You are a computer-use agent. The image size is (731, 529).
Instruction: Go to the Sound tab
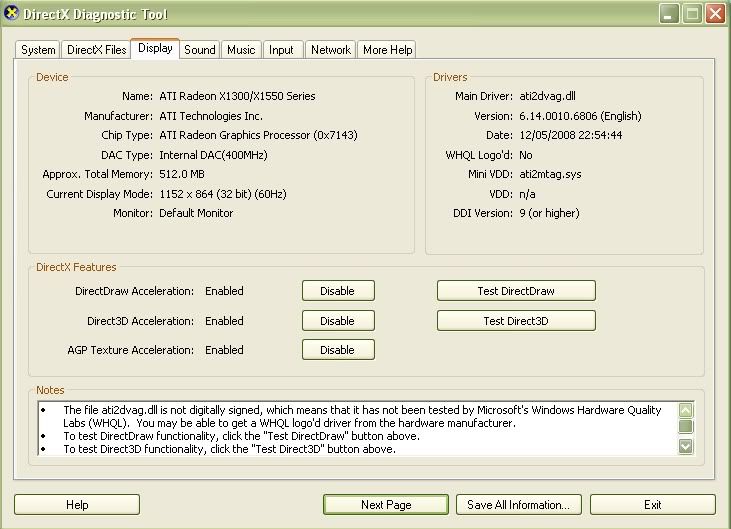tap(200, 49)
